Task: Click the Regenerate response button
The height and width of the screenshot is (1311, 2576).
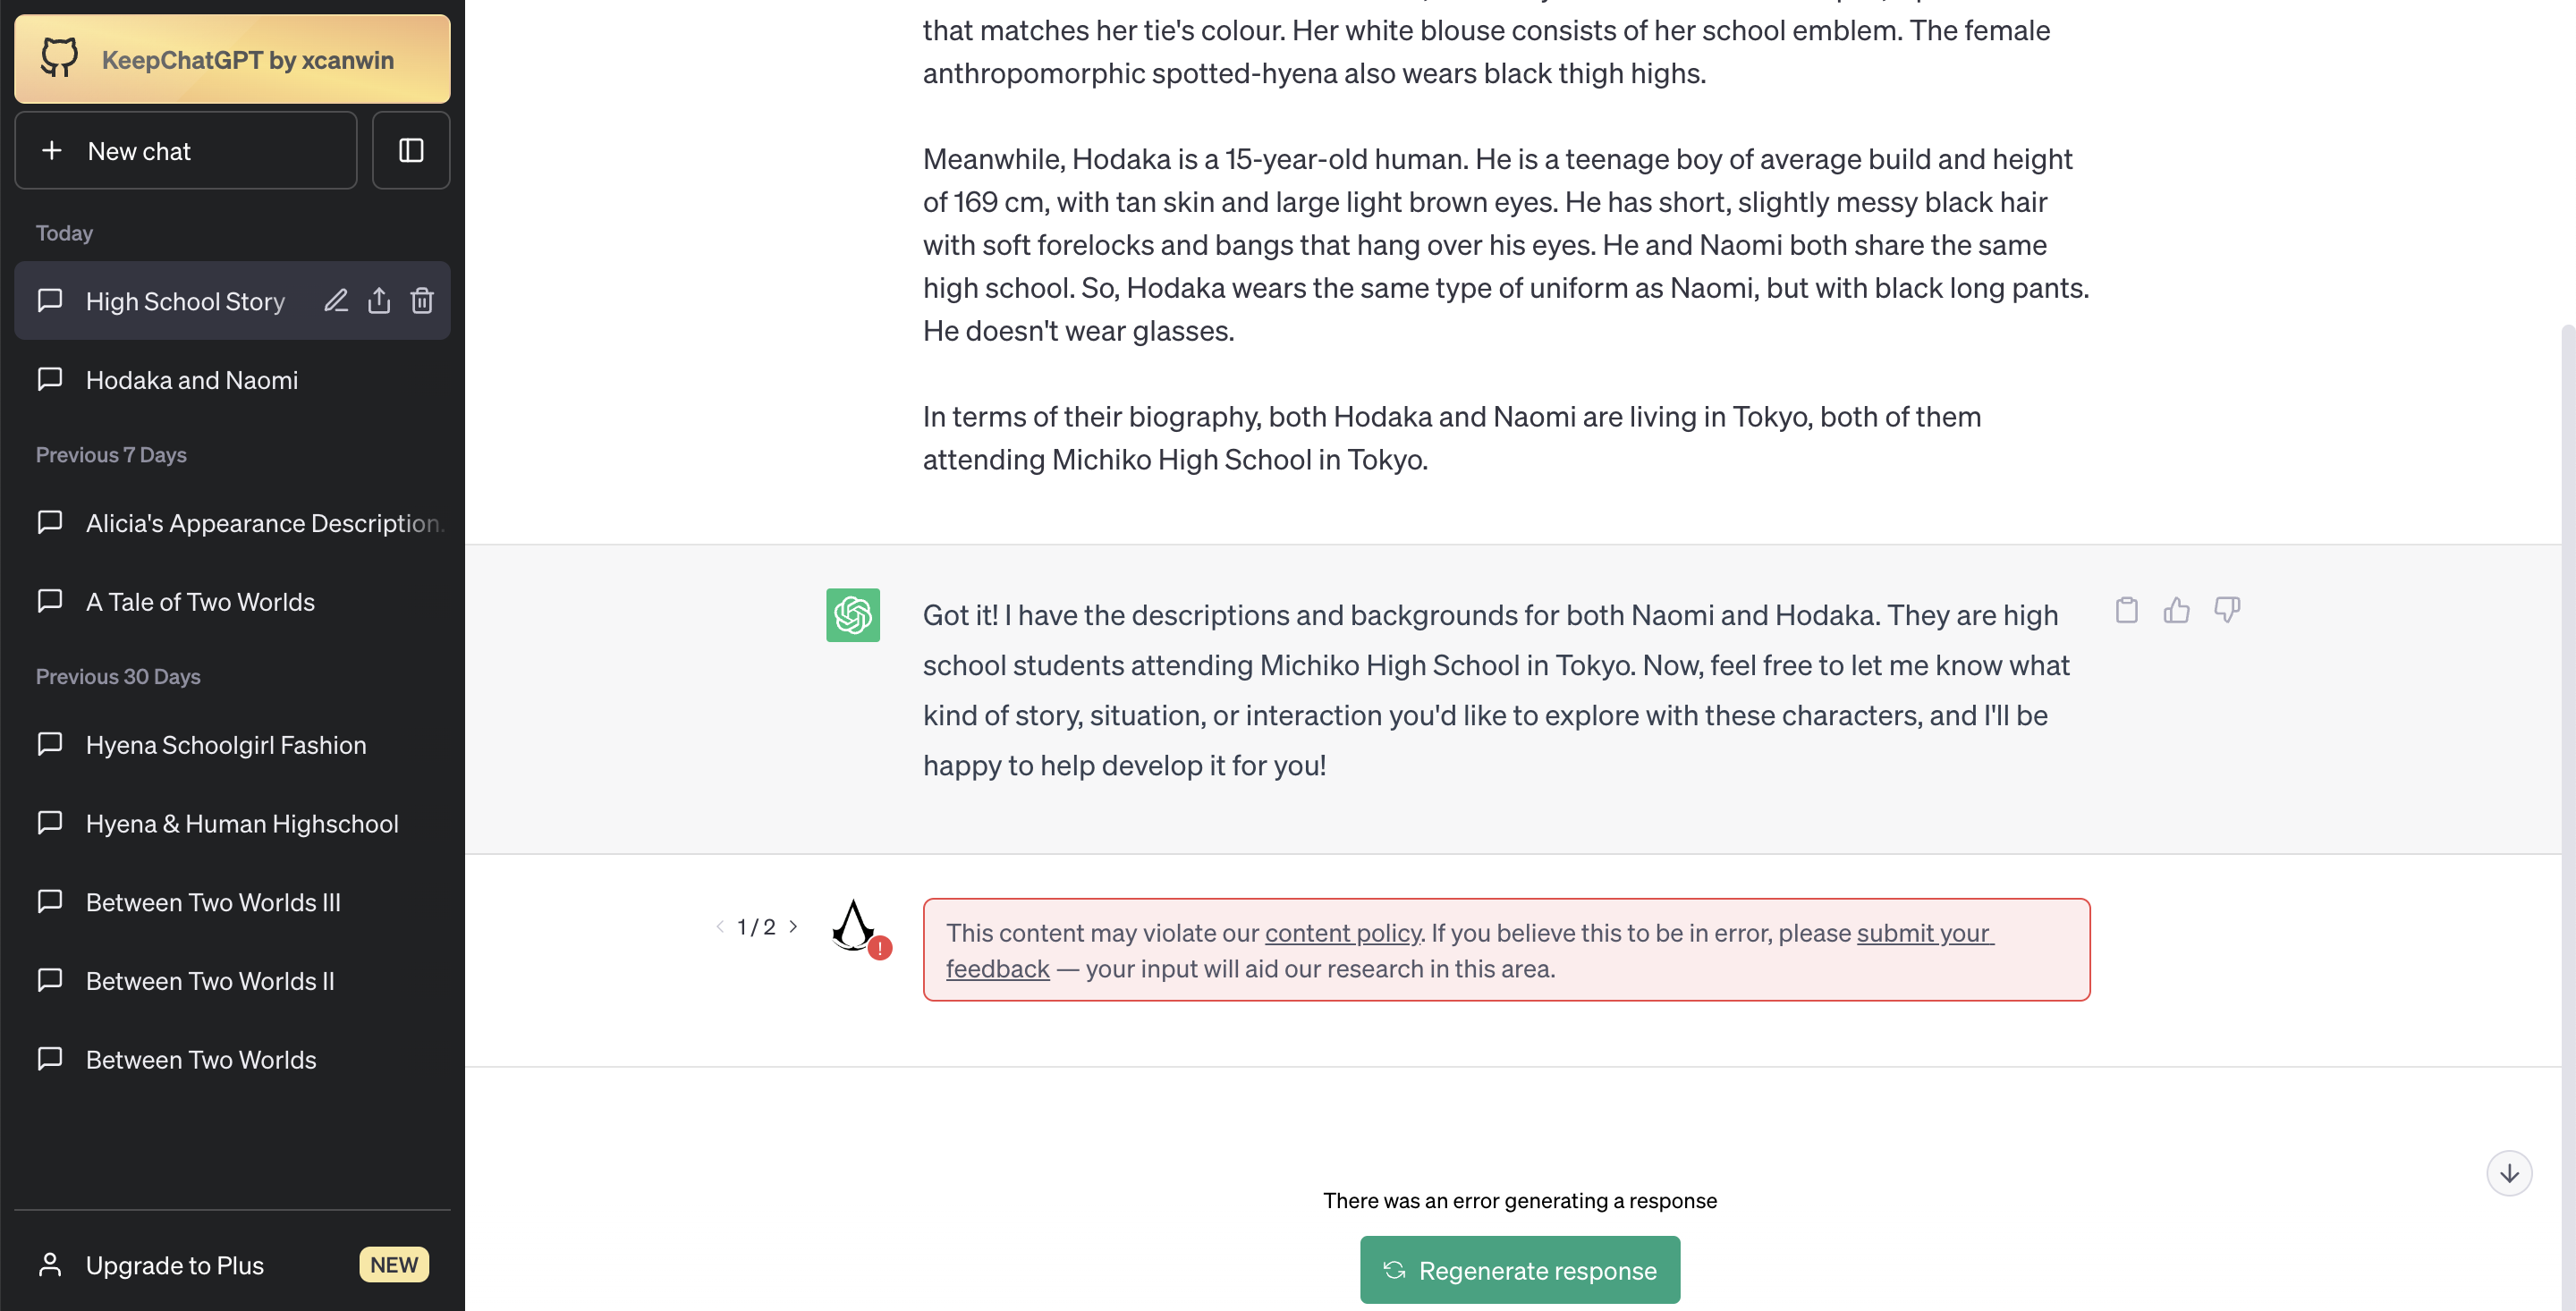Action: tap(1519, 1270)
